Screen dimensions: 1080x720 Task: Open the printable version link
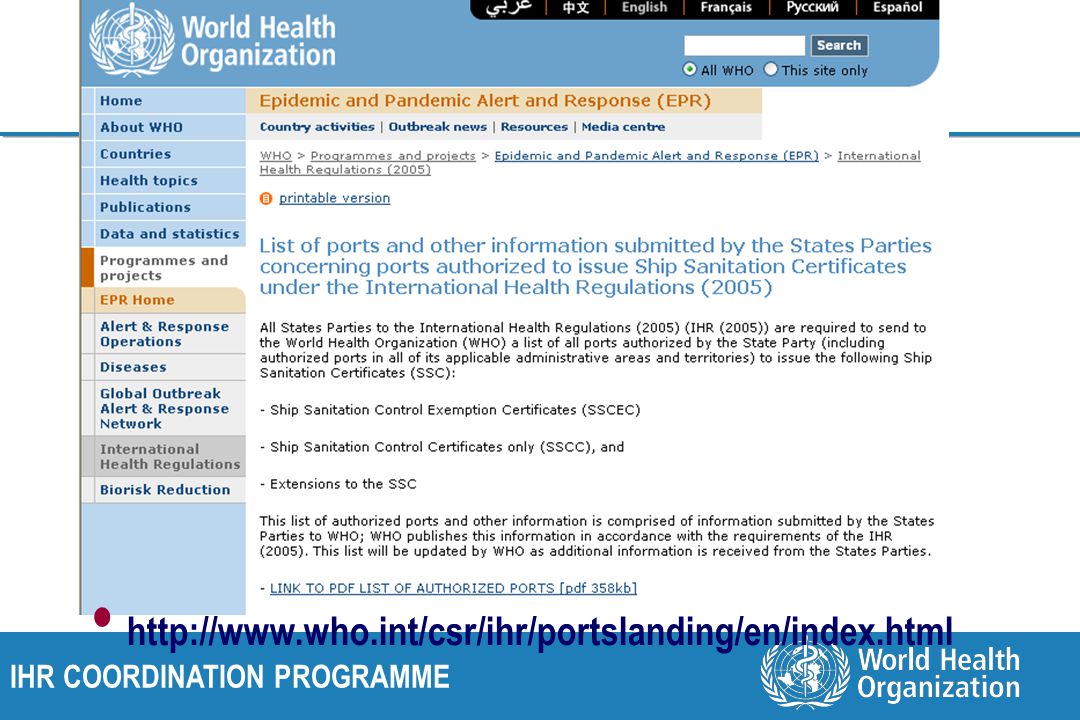334,198
